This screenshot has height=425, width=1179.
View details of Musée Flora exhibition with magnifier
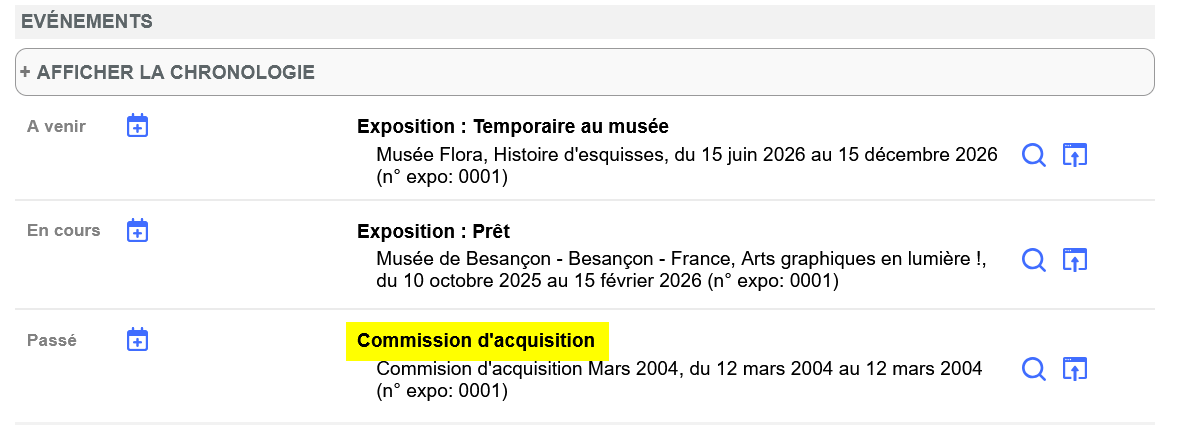pos(1033,155)
